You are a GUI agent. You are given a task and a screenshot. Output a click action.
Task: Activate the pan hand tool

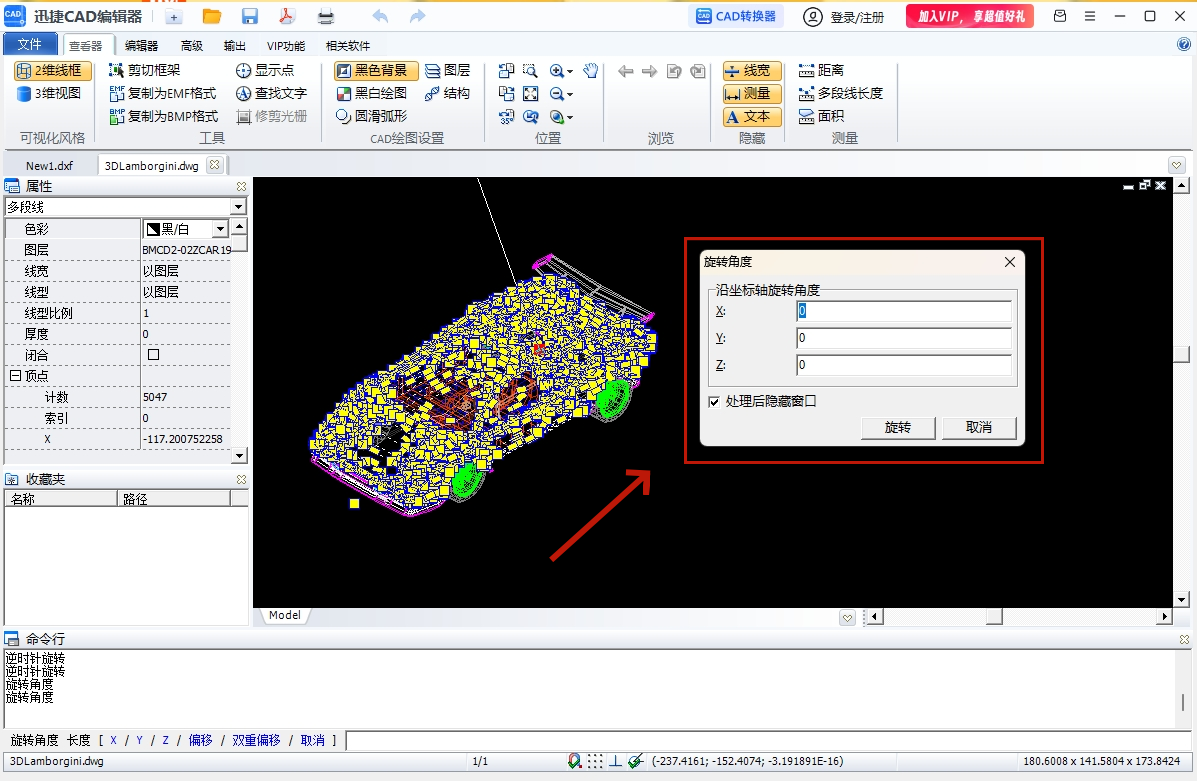(590, 71)
